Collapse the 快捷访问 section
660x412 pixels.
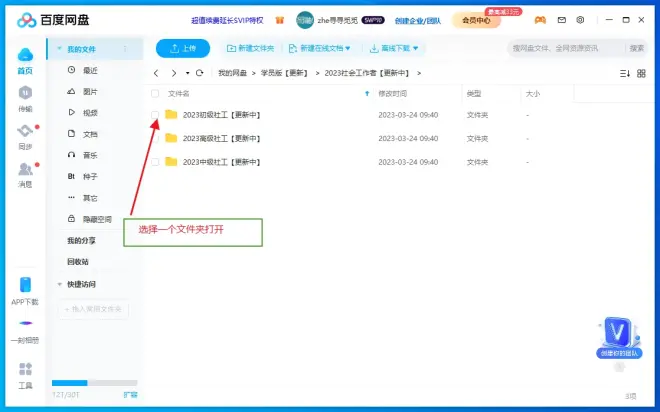pyautogui.click(x=59, y=284)
